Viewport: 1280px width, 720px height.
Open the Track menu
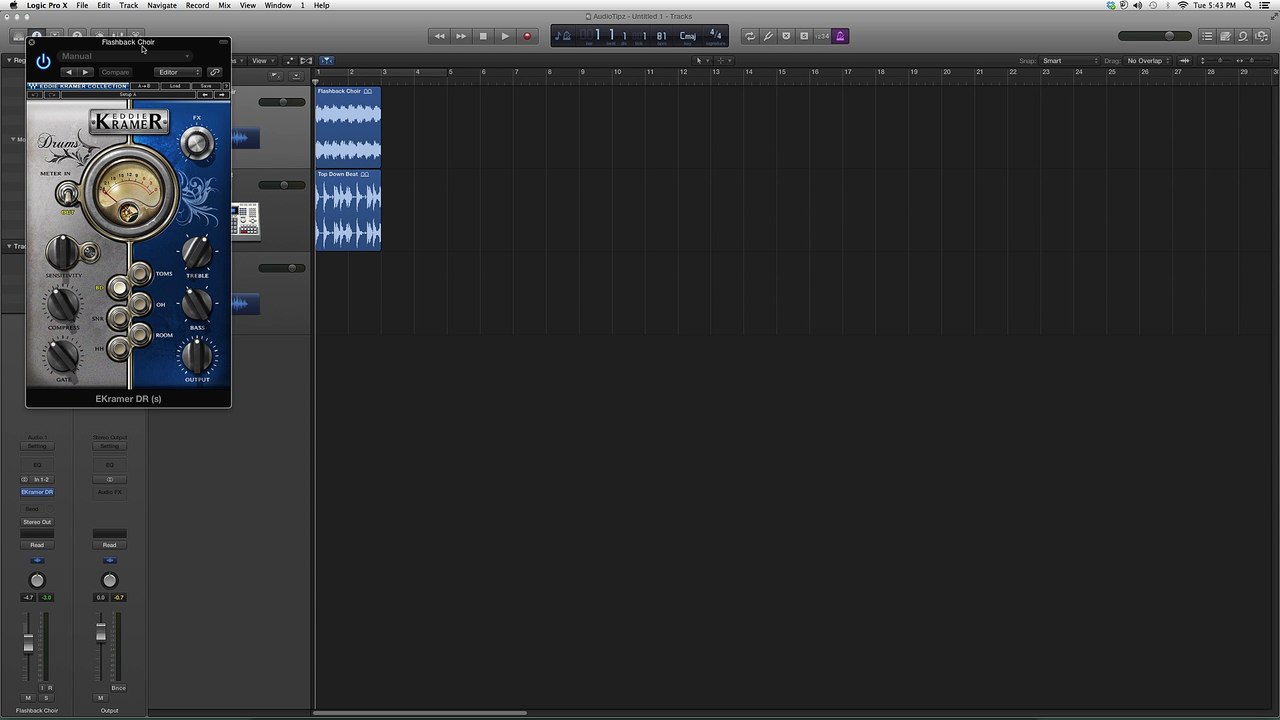pos(129,6)
